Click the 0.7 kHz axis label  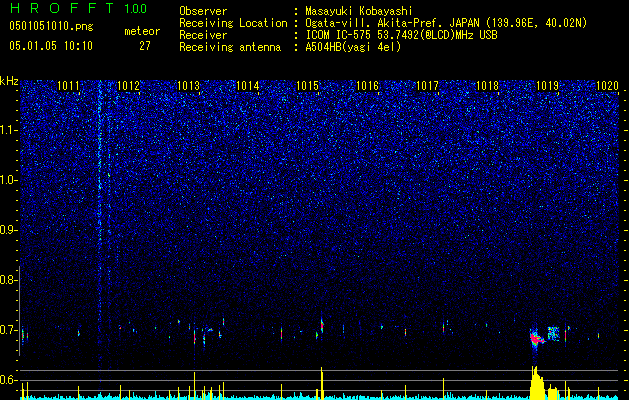[8, 330]
